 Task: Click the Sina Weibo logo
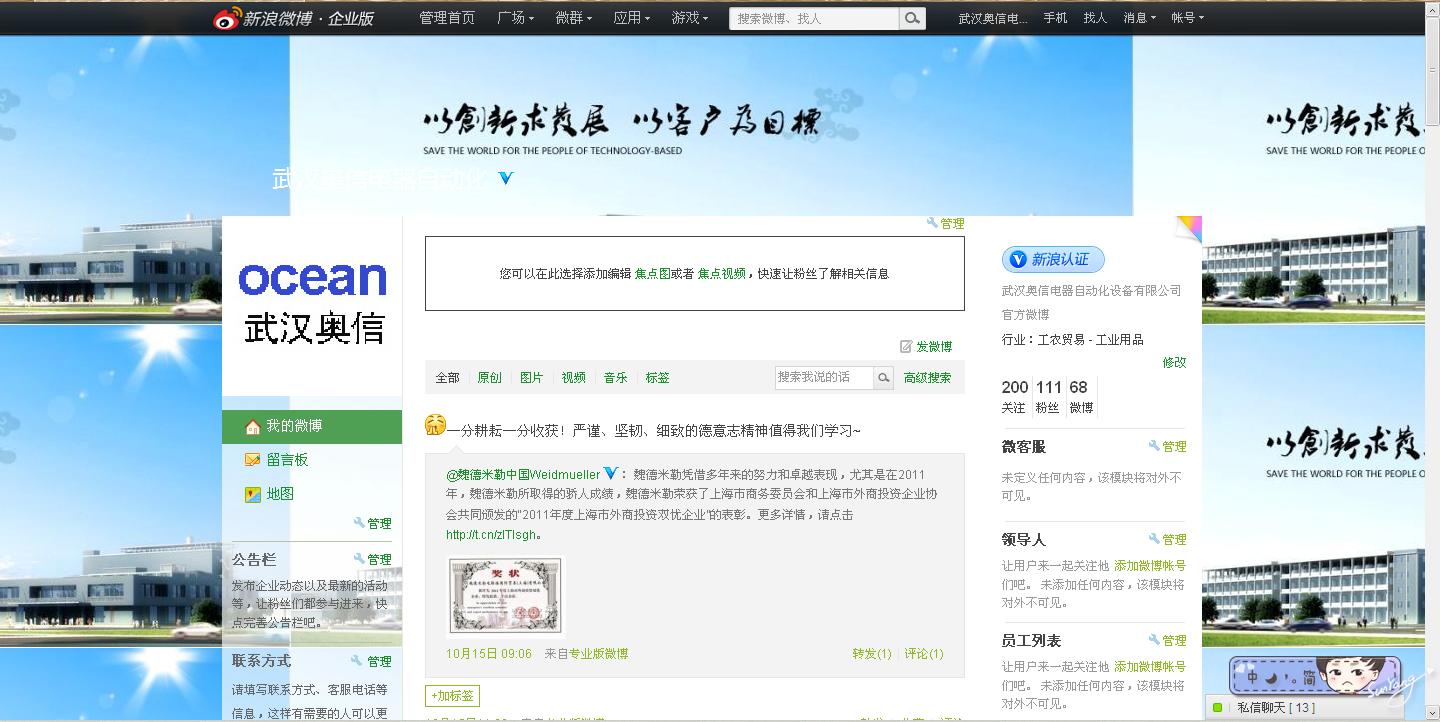pos(293,18)
